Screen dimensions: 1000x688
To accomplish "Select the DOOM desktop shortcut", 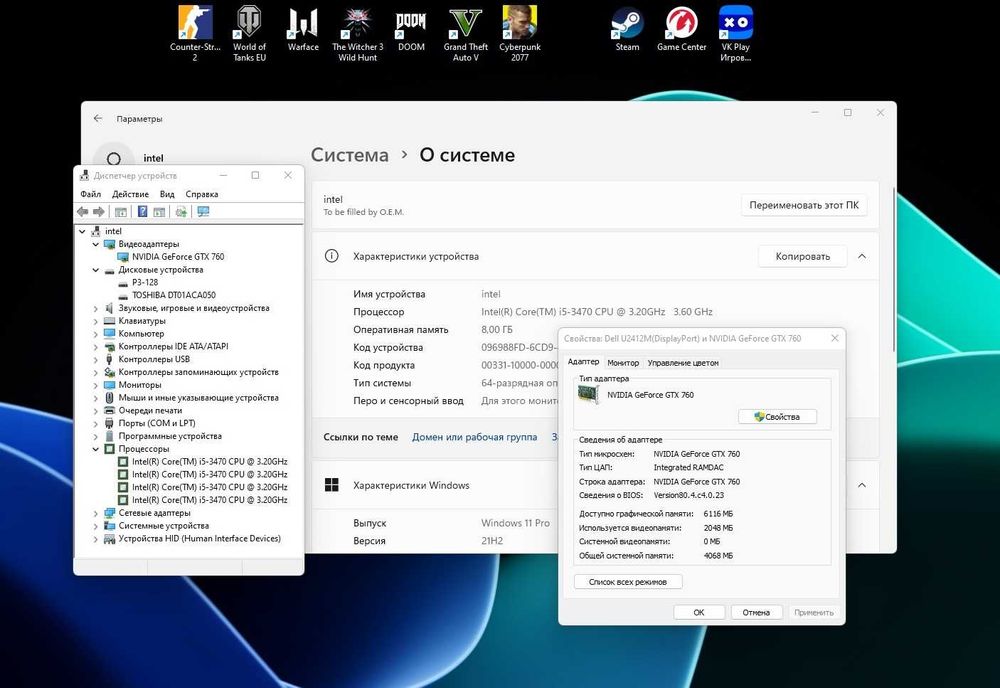I will point(411,29).
